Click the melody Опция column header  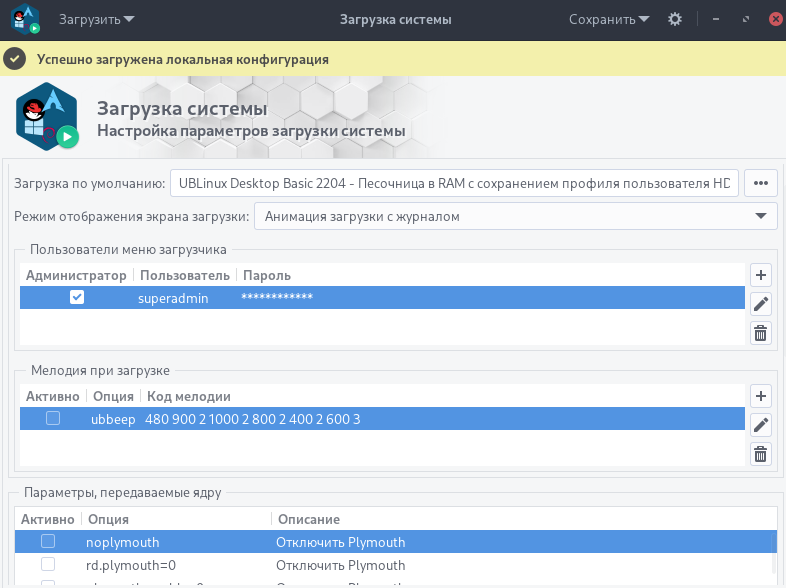coord(113,397)
